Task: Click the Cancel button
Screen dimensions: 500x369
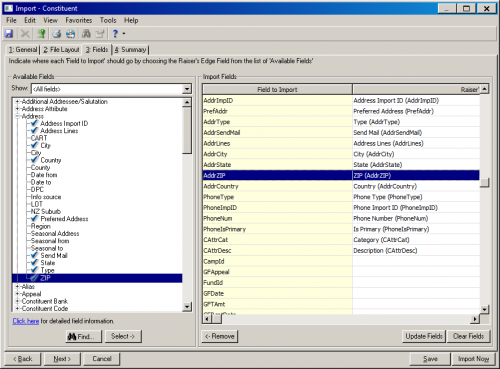Action: point(102,359)
